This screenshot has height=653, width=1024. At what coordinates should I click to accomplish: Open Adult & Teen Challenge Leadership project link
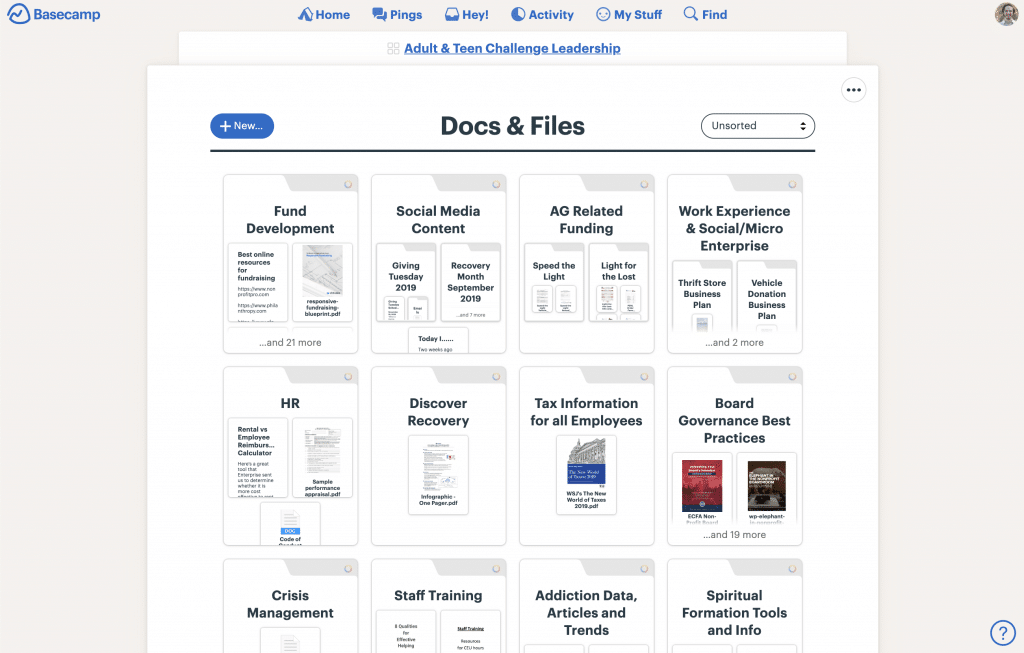[x=512, y=48]
